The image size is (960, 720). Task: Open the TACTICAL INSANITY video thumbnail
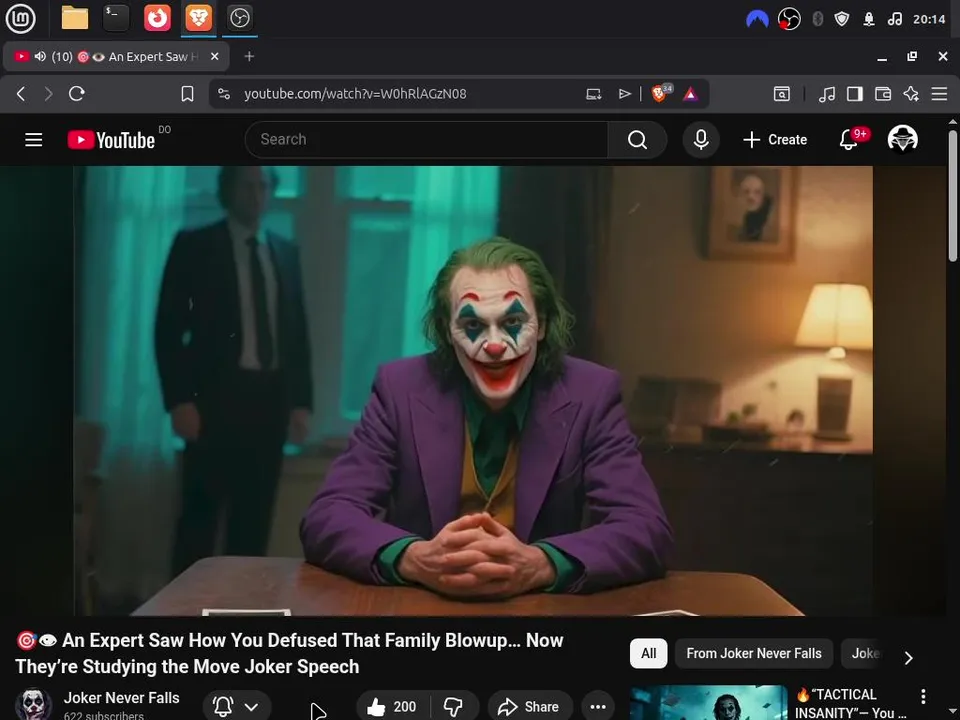point(708,703)
